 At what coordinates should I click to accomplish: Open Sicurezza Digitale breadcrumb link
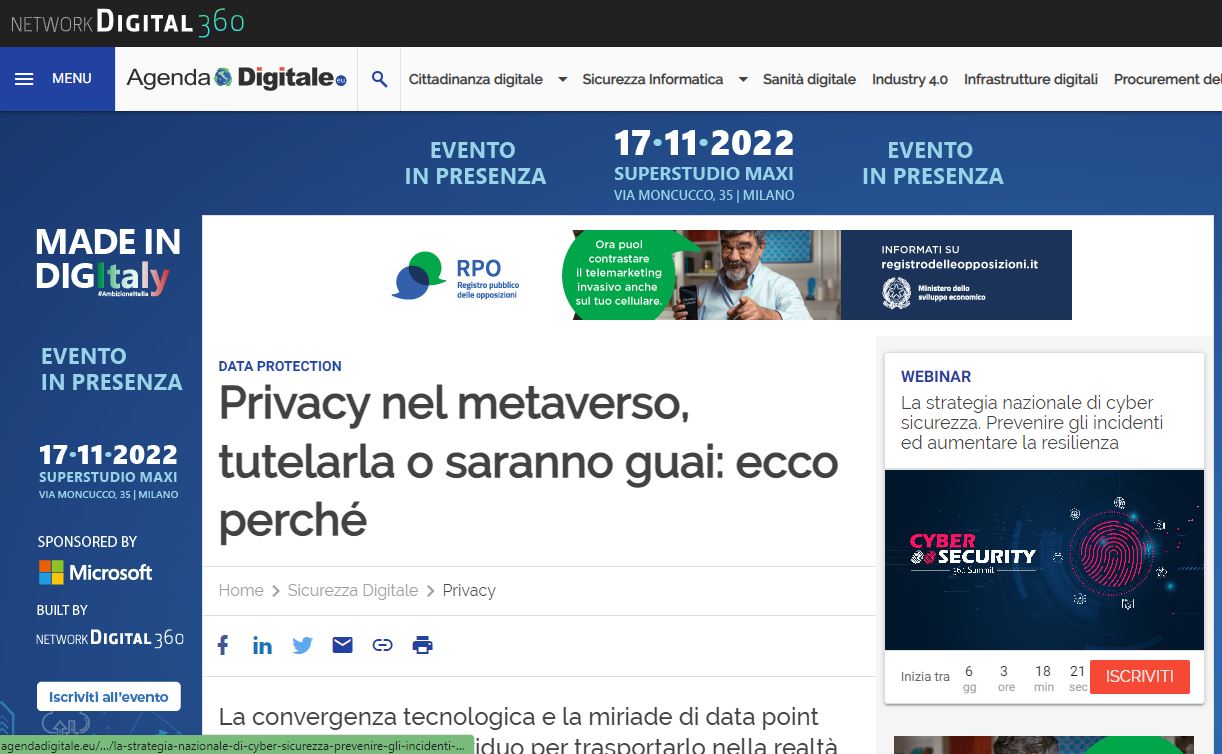352,590
